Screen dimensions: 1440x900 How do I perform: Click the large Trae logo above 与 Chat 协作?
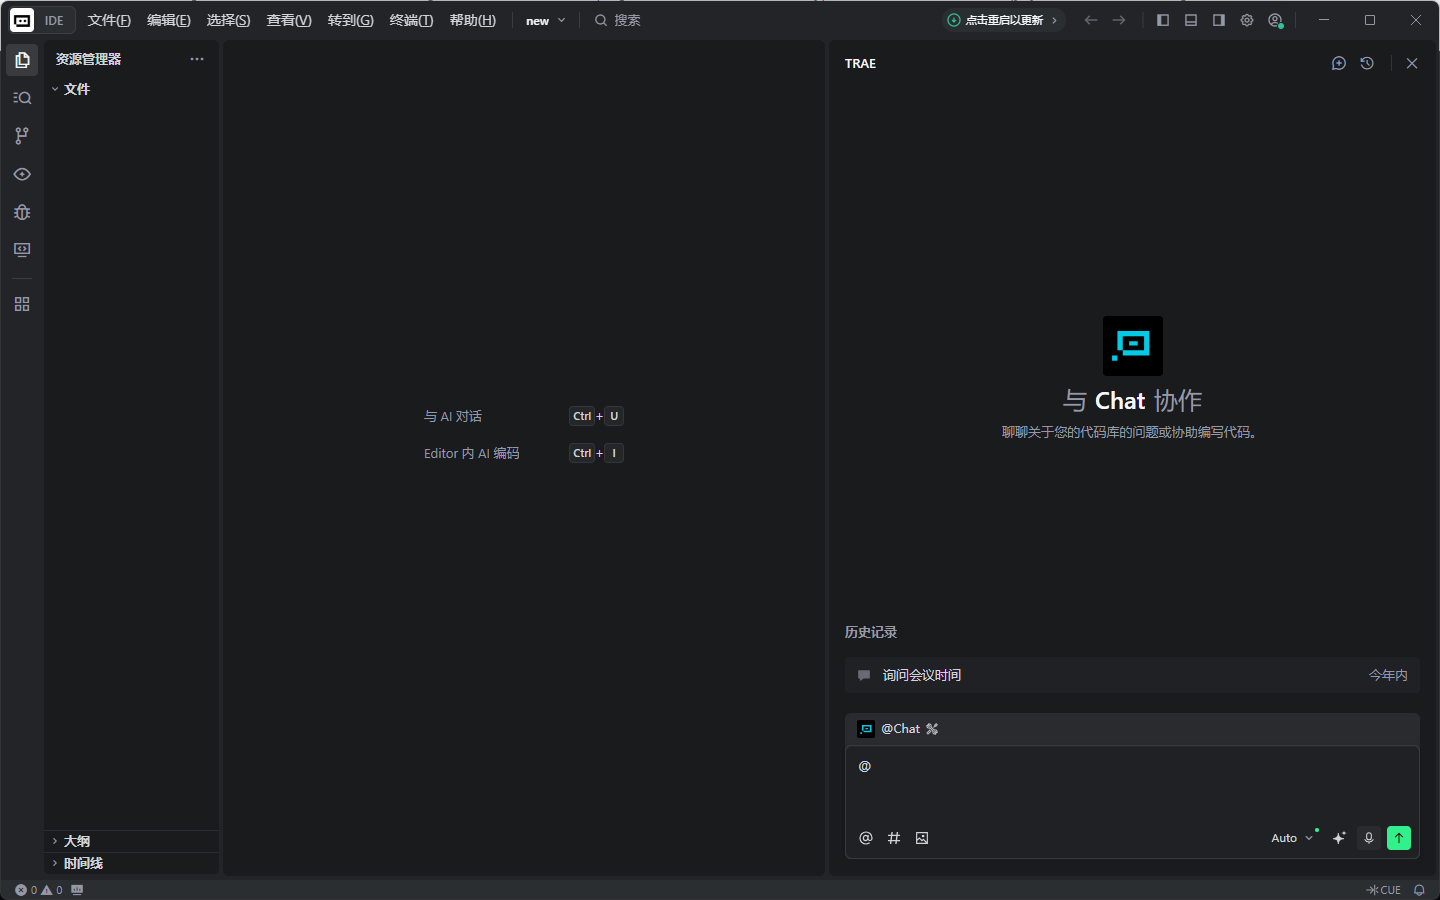[x=1132, y=346]
